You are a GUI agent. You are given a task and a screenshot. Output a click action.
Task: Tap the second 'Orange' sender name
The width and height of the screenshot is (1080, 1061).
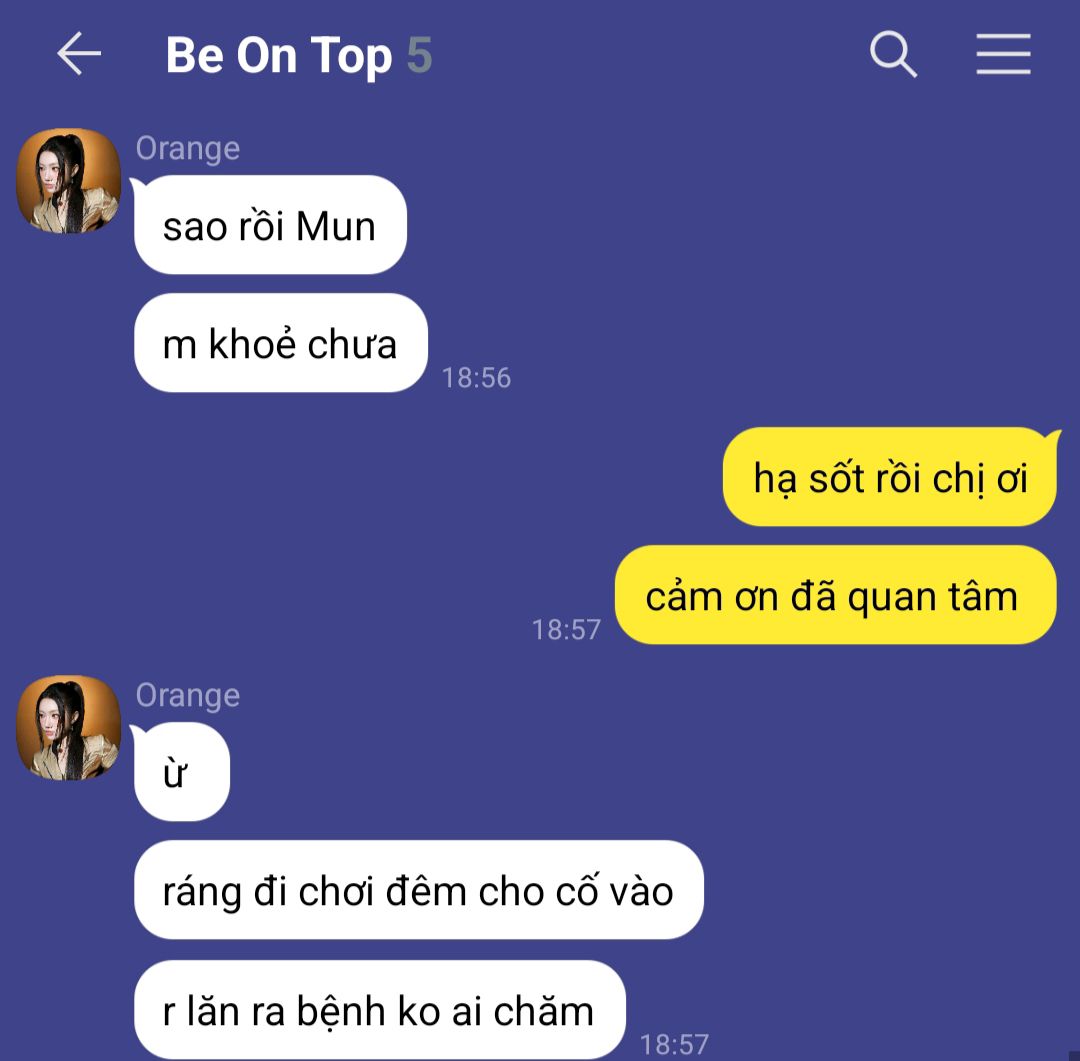coord(187,696)
